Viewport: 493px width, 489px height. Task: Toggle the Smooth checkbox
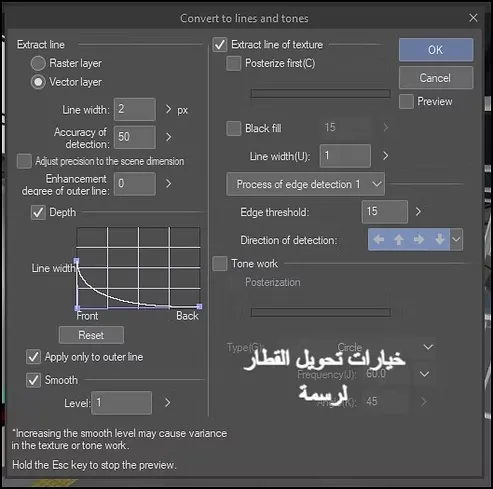(x=33, y=380)
